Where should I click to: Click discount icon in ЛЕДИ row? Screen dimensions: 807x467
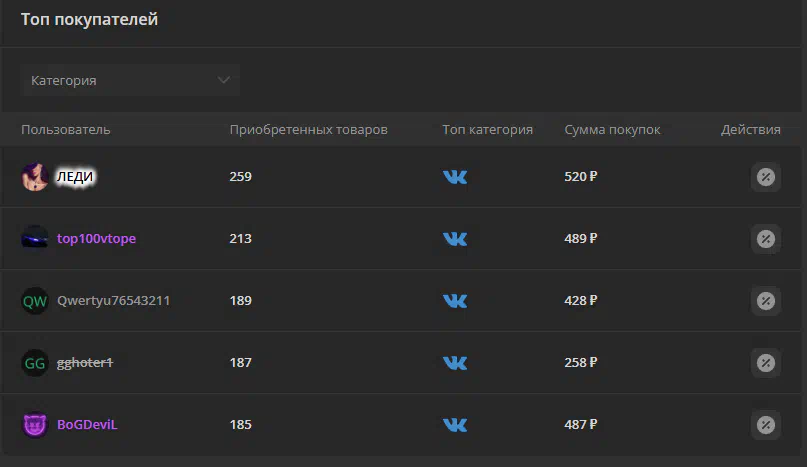click(x=765, y=177)
